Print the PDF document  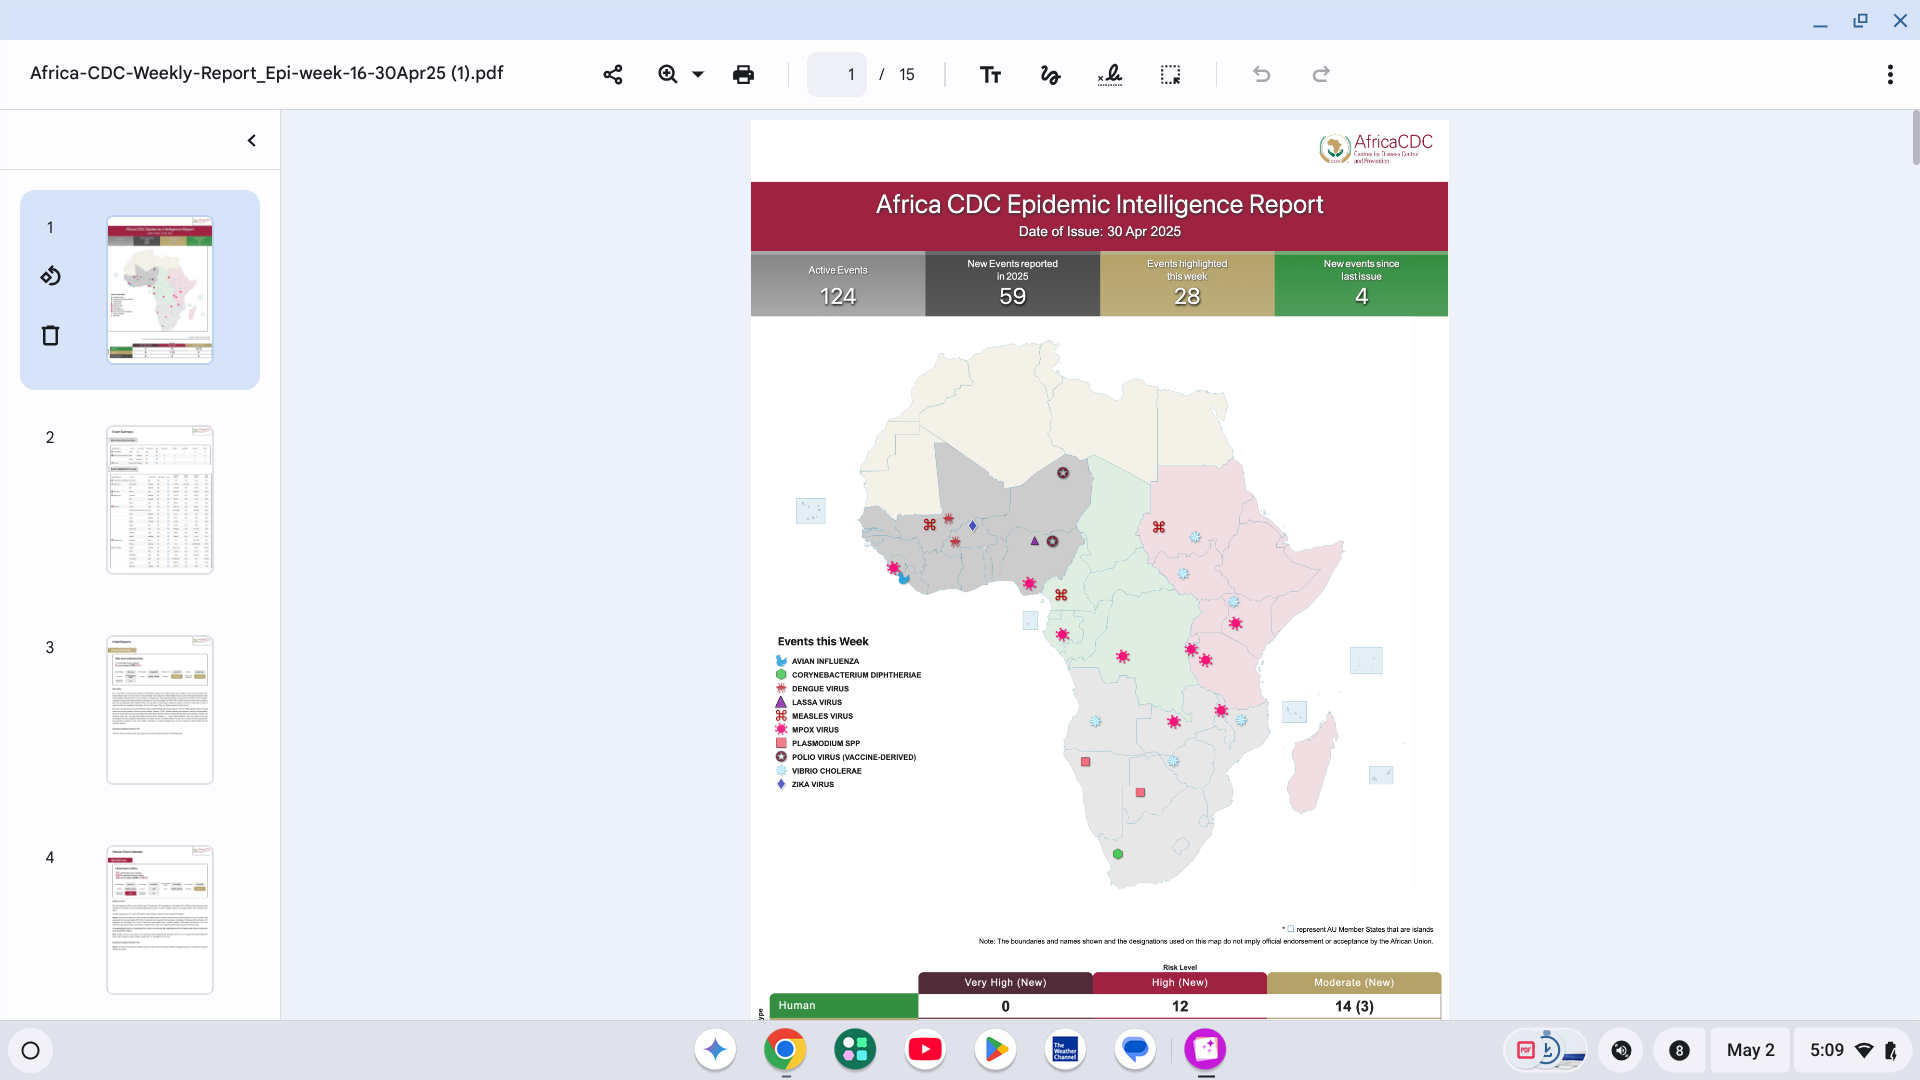pos(743,75)
